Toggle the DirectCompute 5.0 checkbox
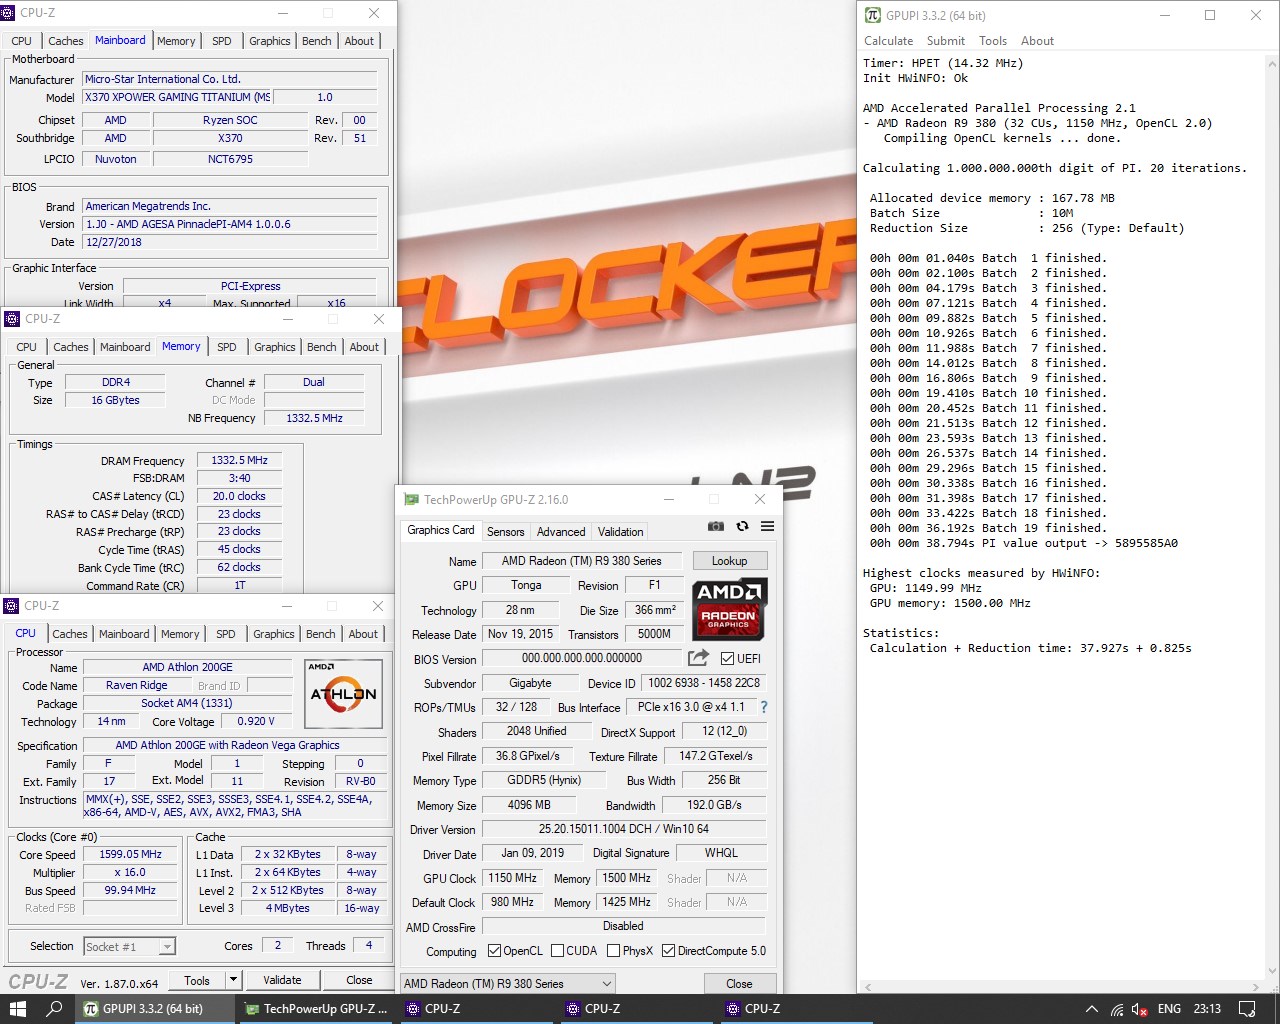 point(668,951)
